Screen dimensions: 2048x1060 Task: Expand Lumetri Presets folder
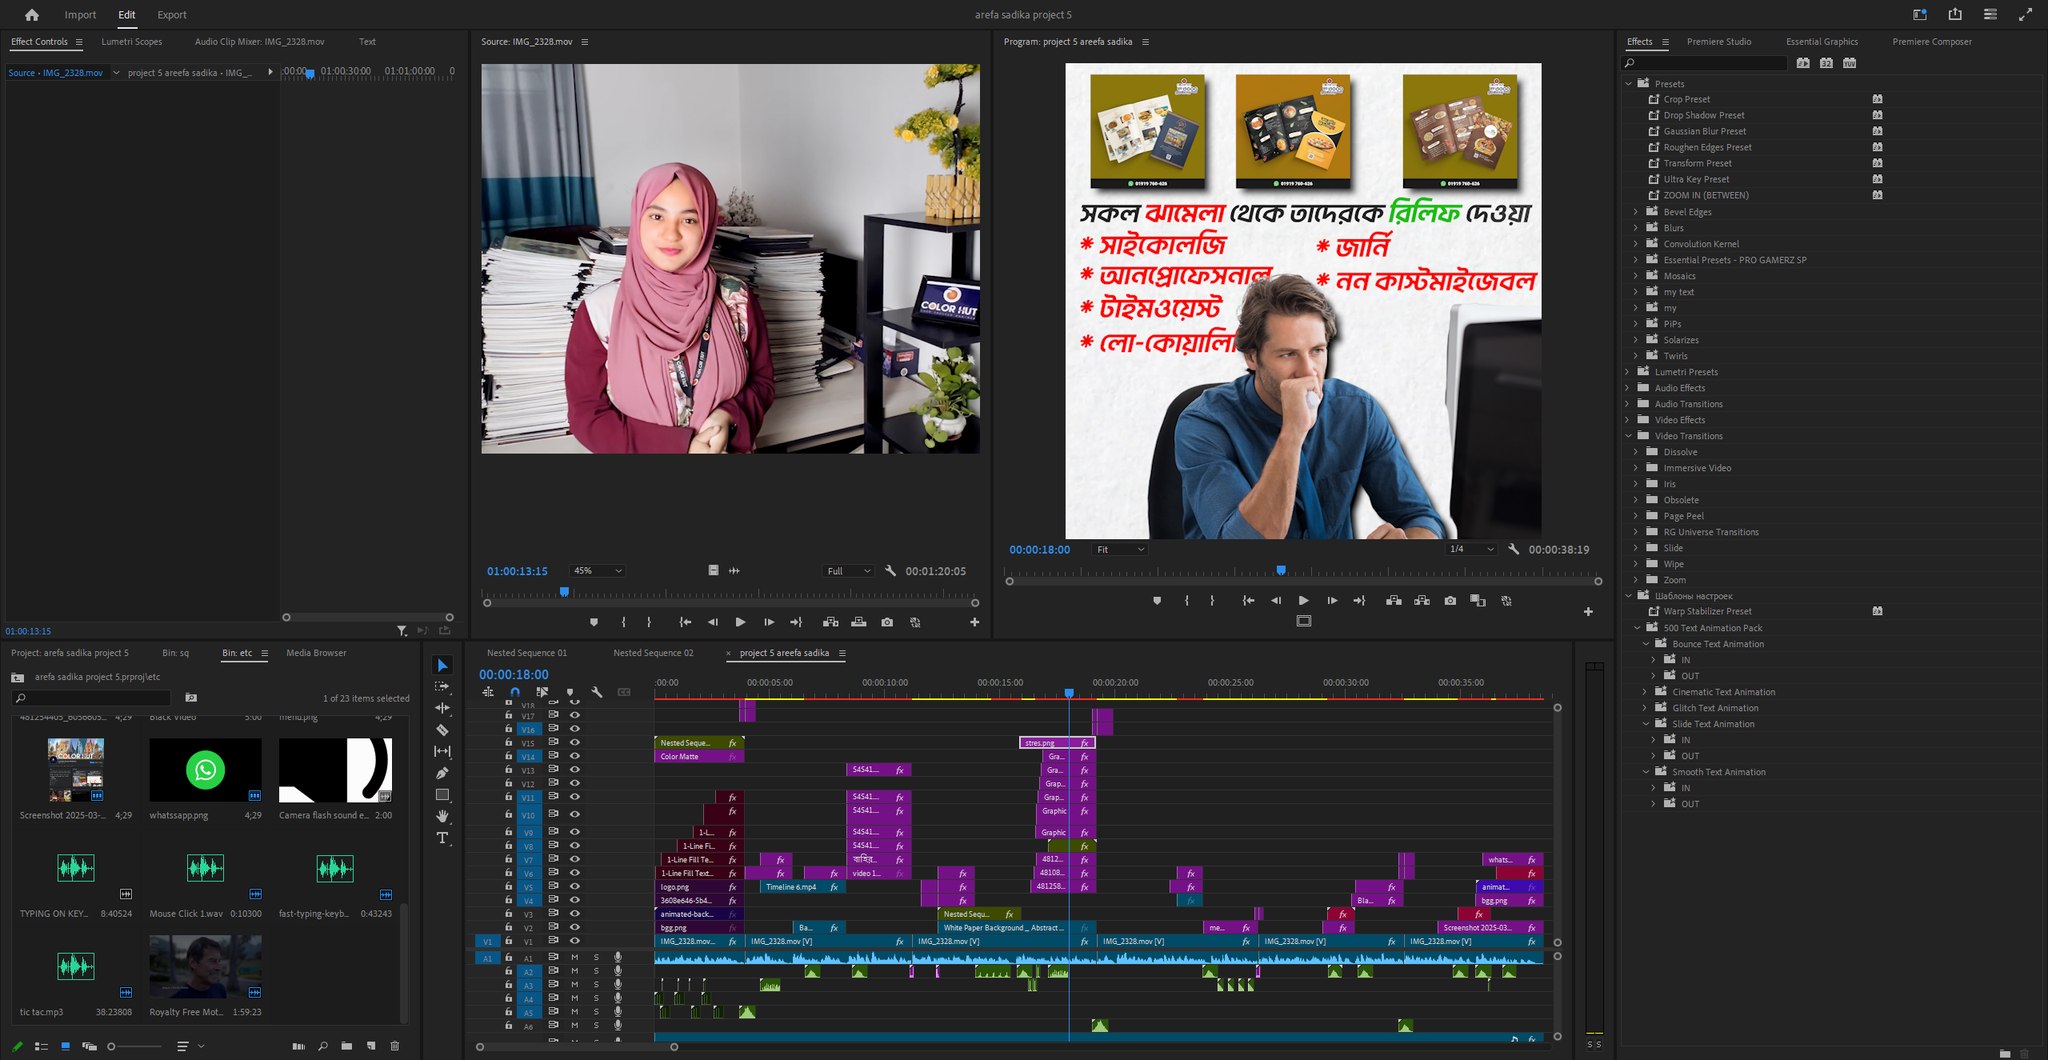1629,372
